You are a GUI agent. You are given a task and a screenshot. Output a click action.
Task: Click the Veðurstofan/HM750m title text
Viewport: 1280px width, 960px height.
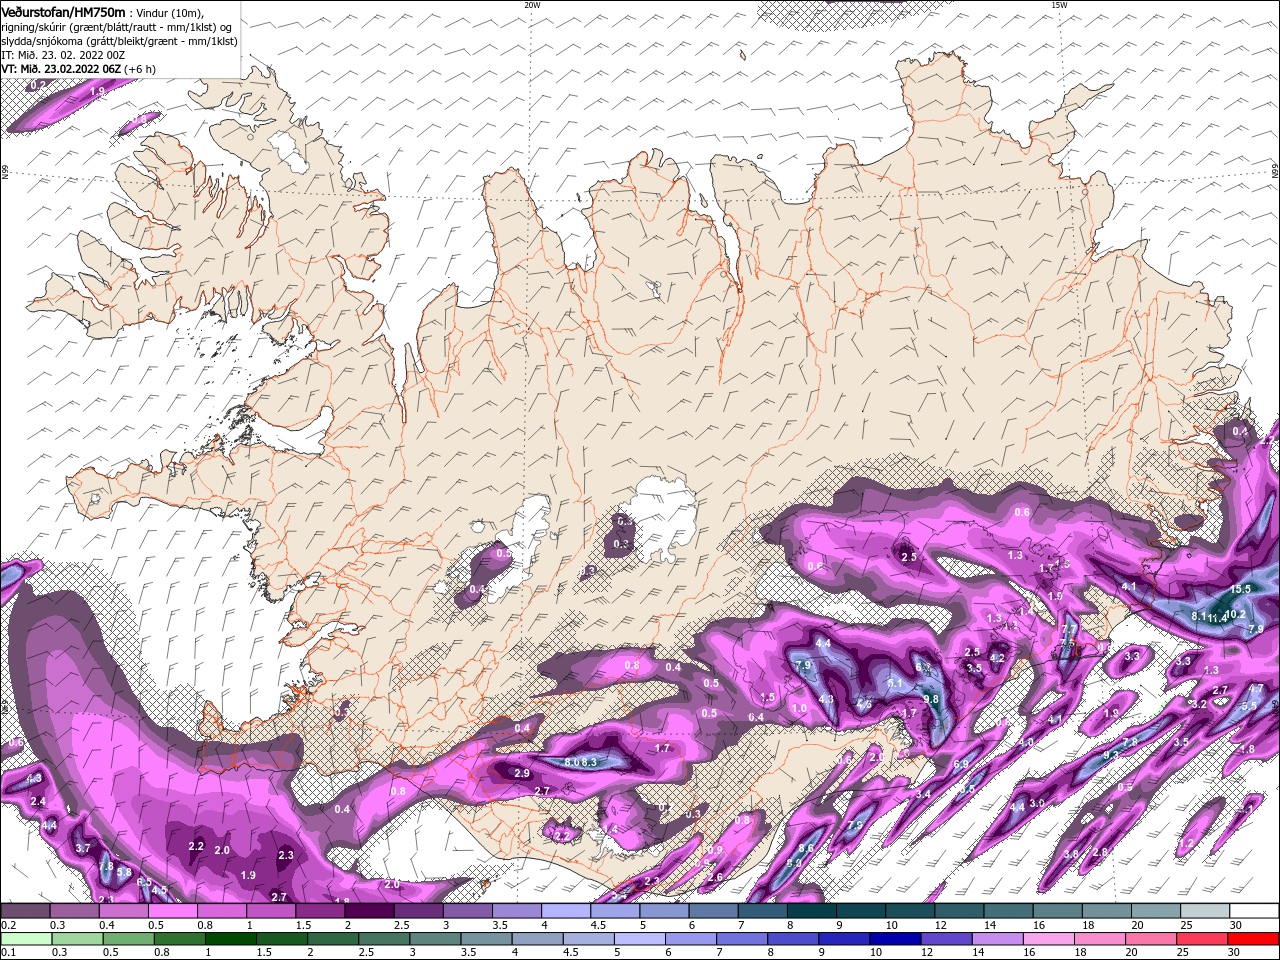64,12
